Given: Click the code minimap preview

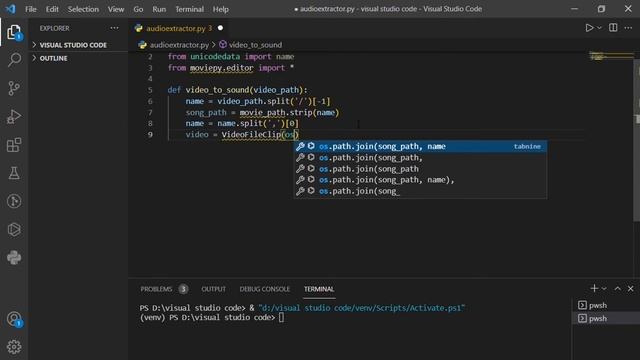Looking at the screenshot, I should pos(611,56).
